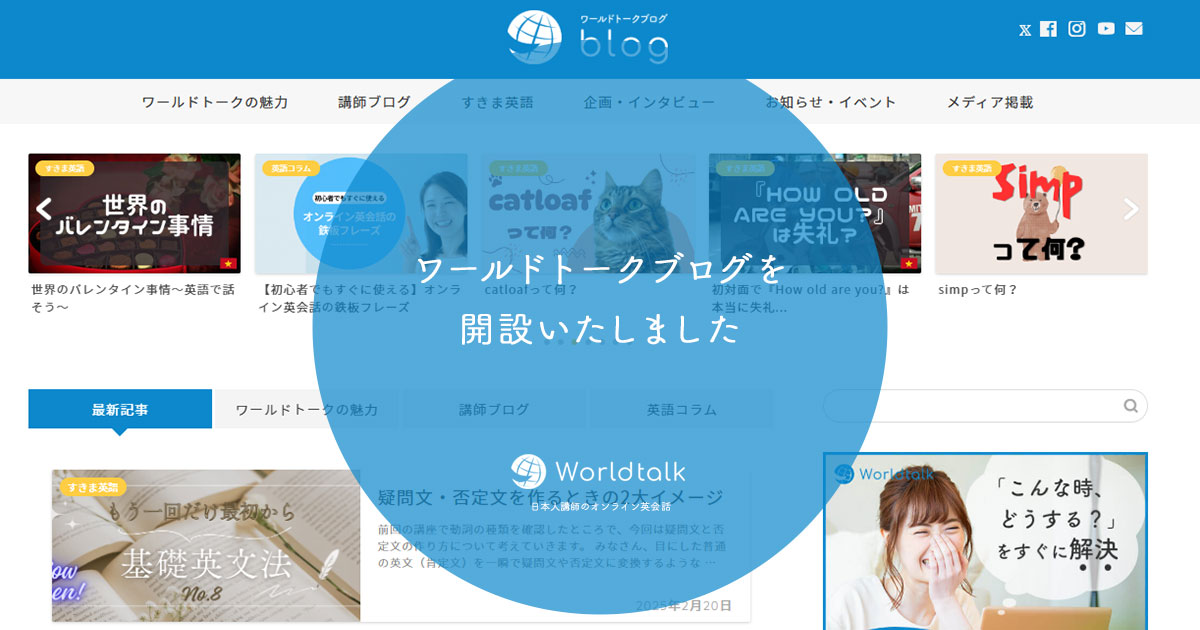Open 疑問文・否定文 article title link
The width and height of the screenshot is (1200, 630).
point(551,497)
